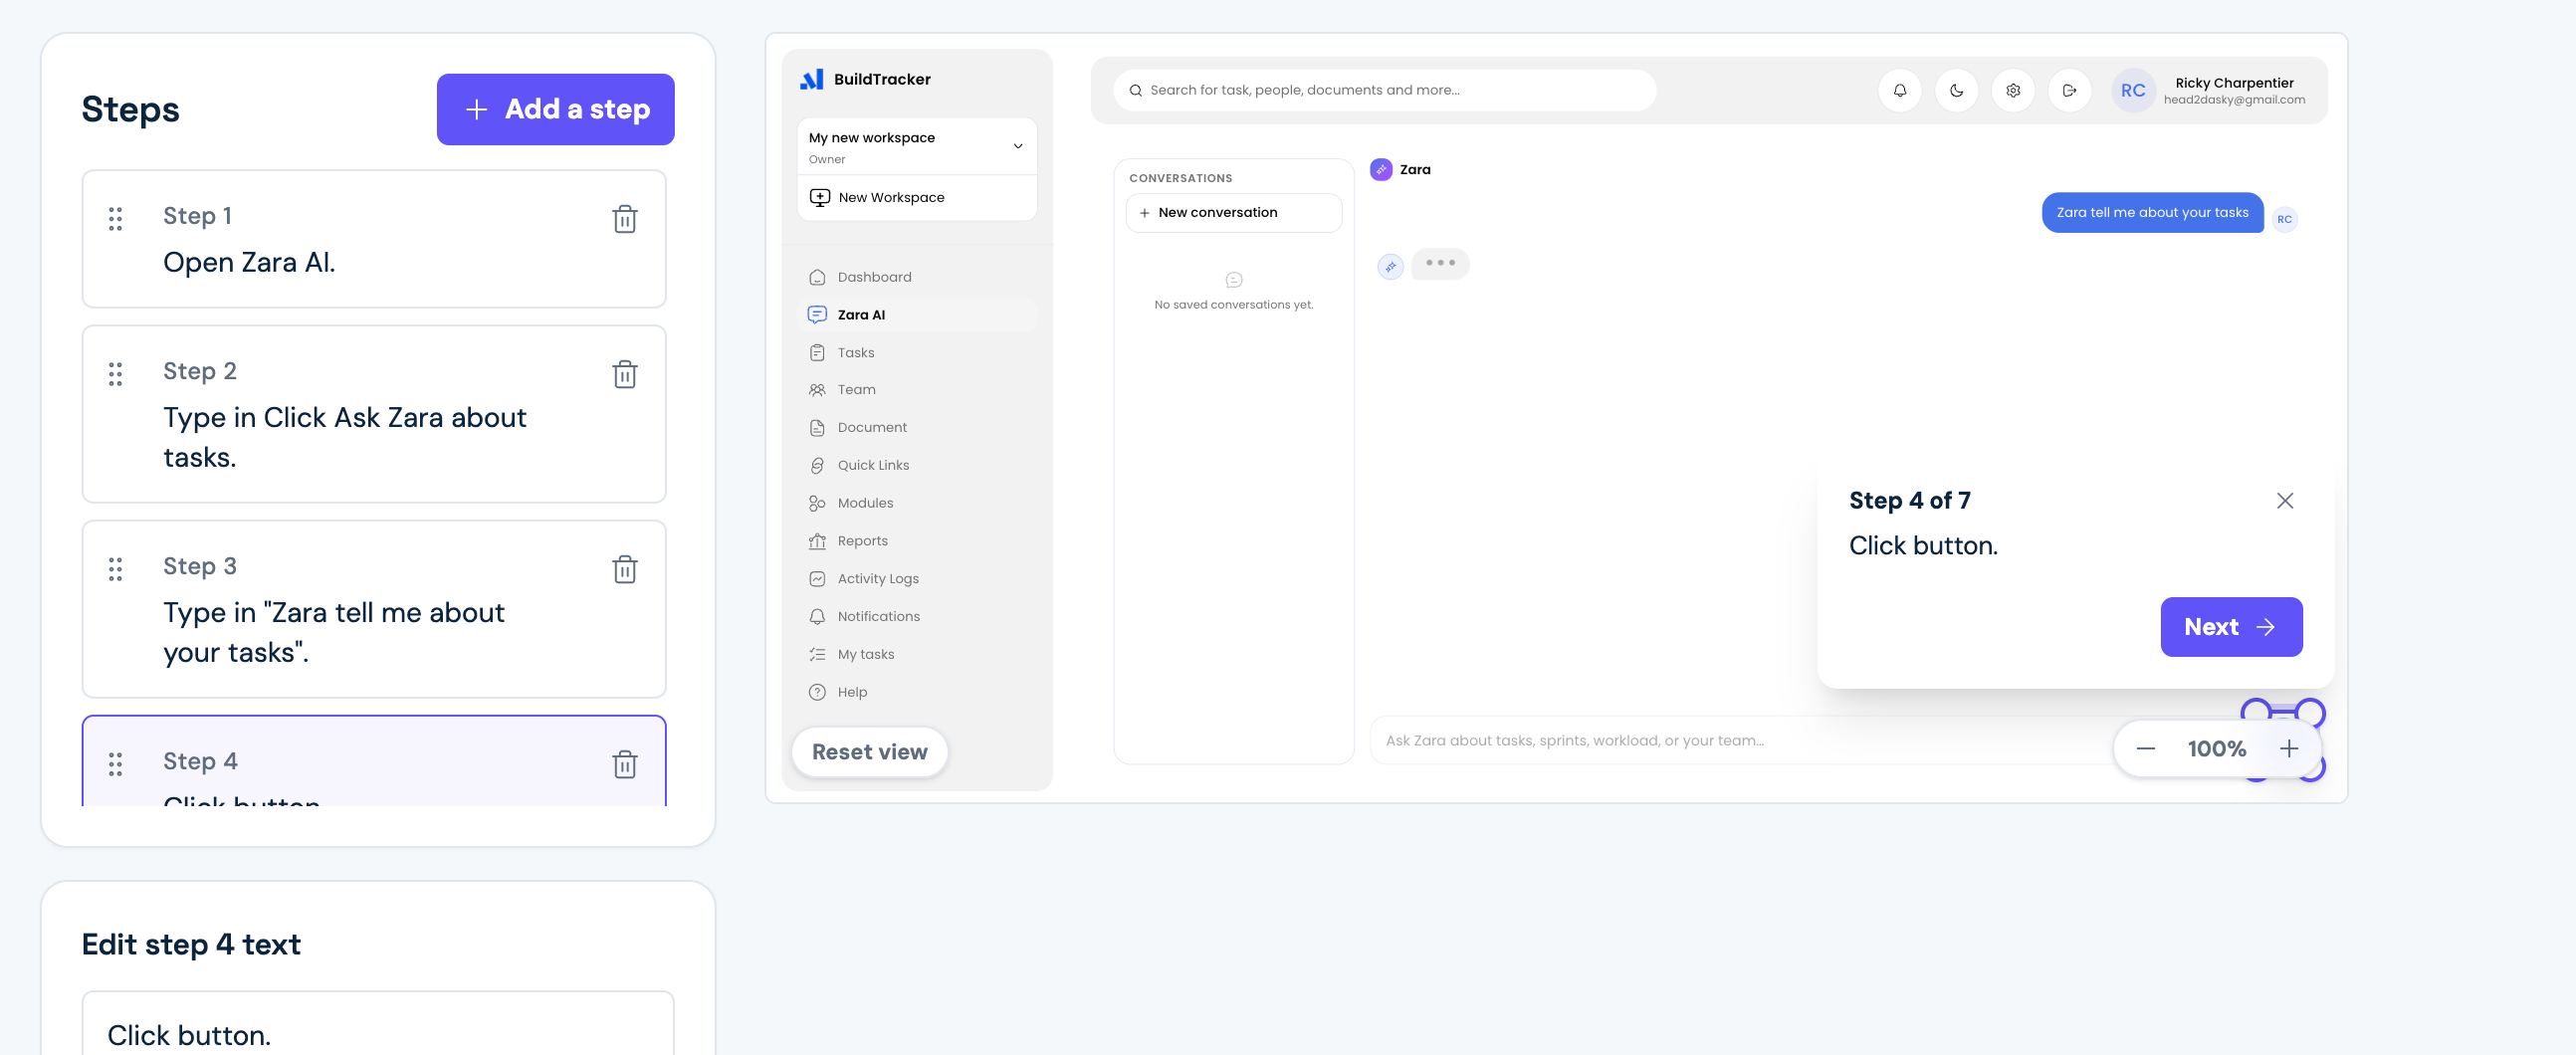The width and height of the screenshot is (2576, 1055).
Task: Select the Step 3 card 'Zara tell me about your tasks'
Action: point(374,609)
